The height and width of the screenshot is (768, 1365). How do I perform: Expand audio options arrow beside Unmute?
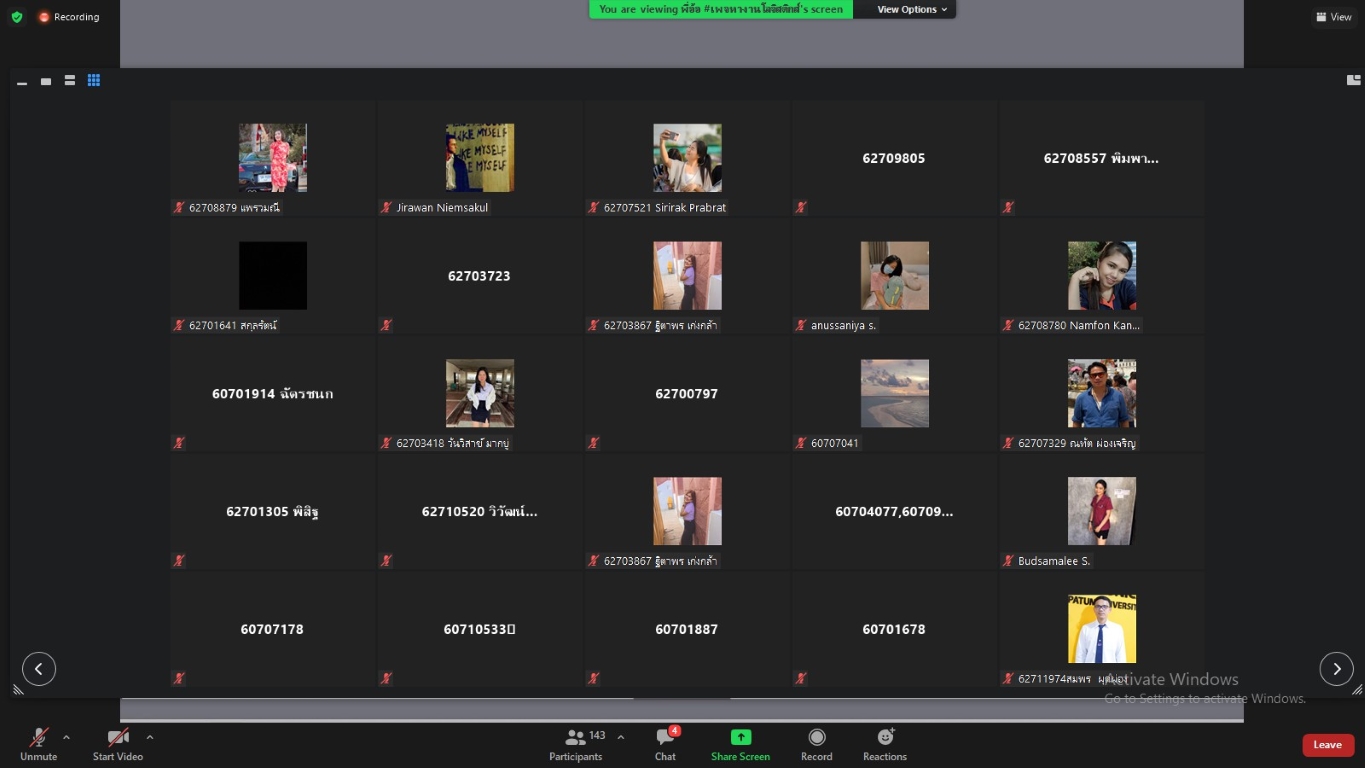click(66, 738)
